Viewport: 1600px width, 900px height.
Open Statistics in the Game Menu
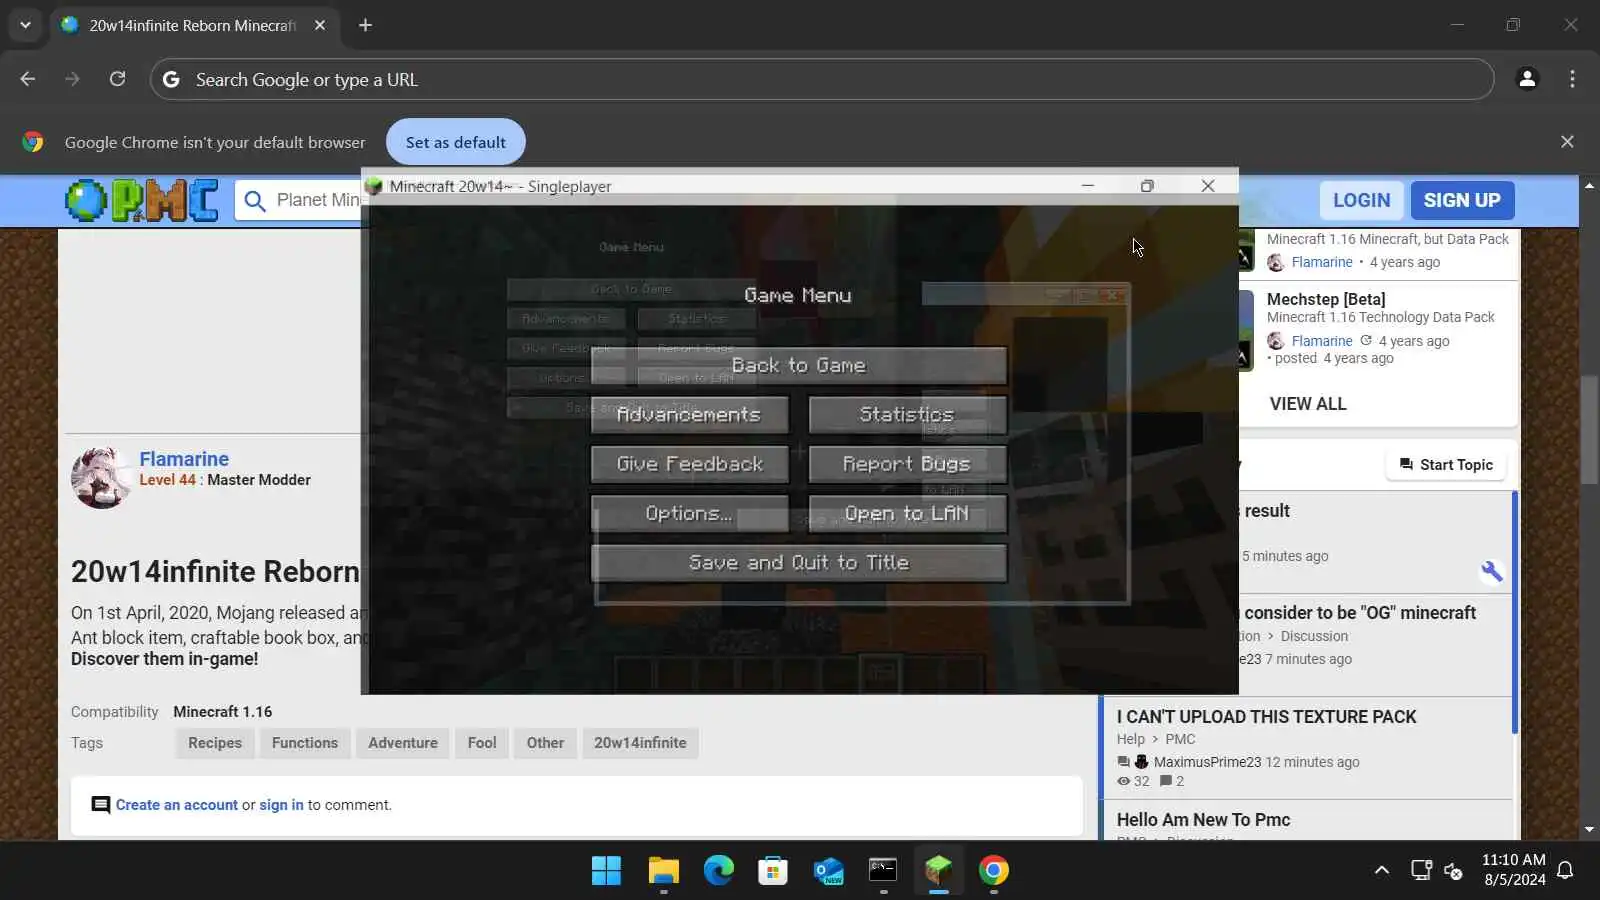907,414
